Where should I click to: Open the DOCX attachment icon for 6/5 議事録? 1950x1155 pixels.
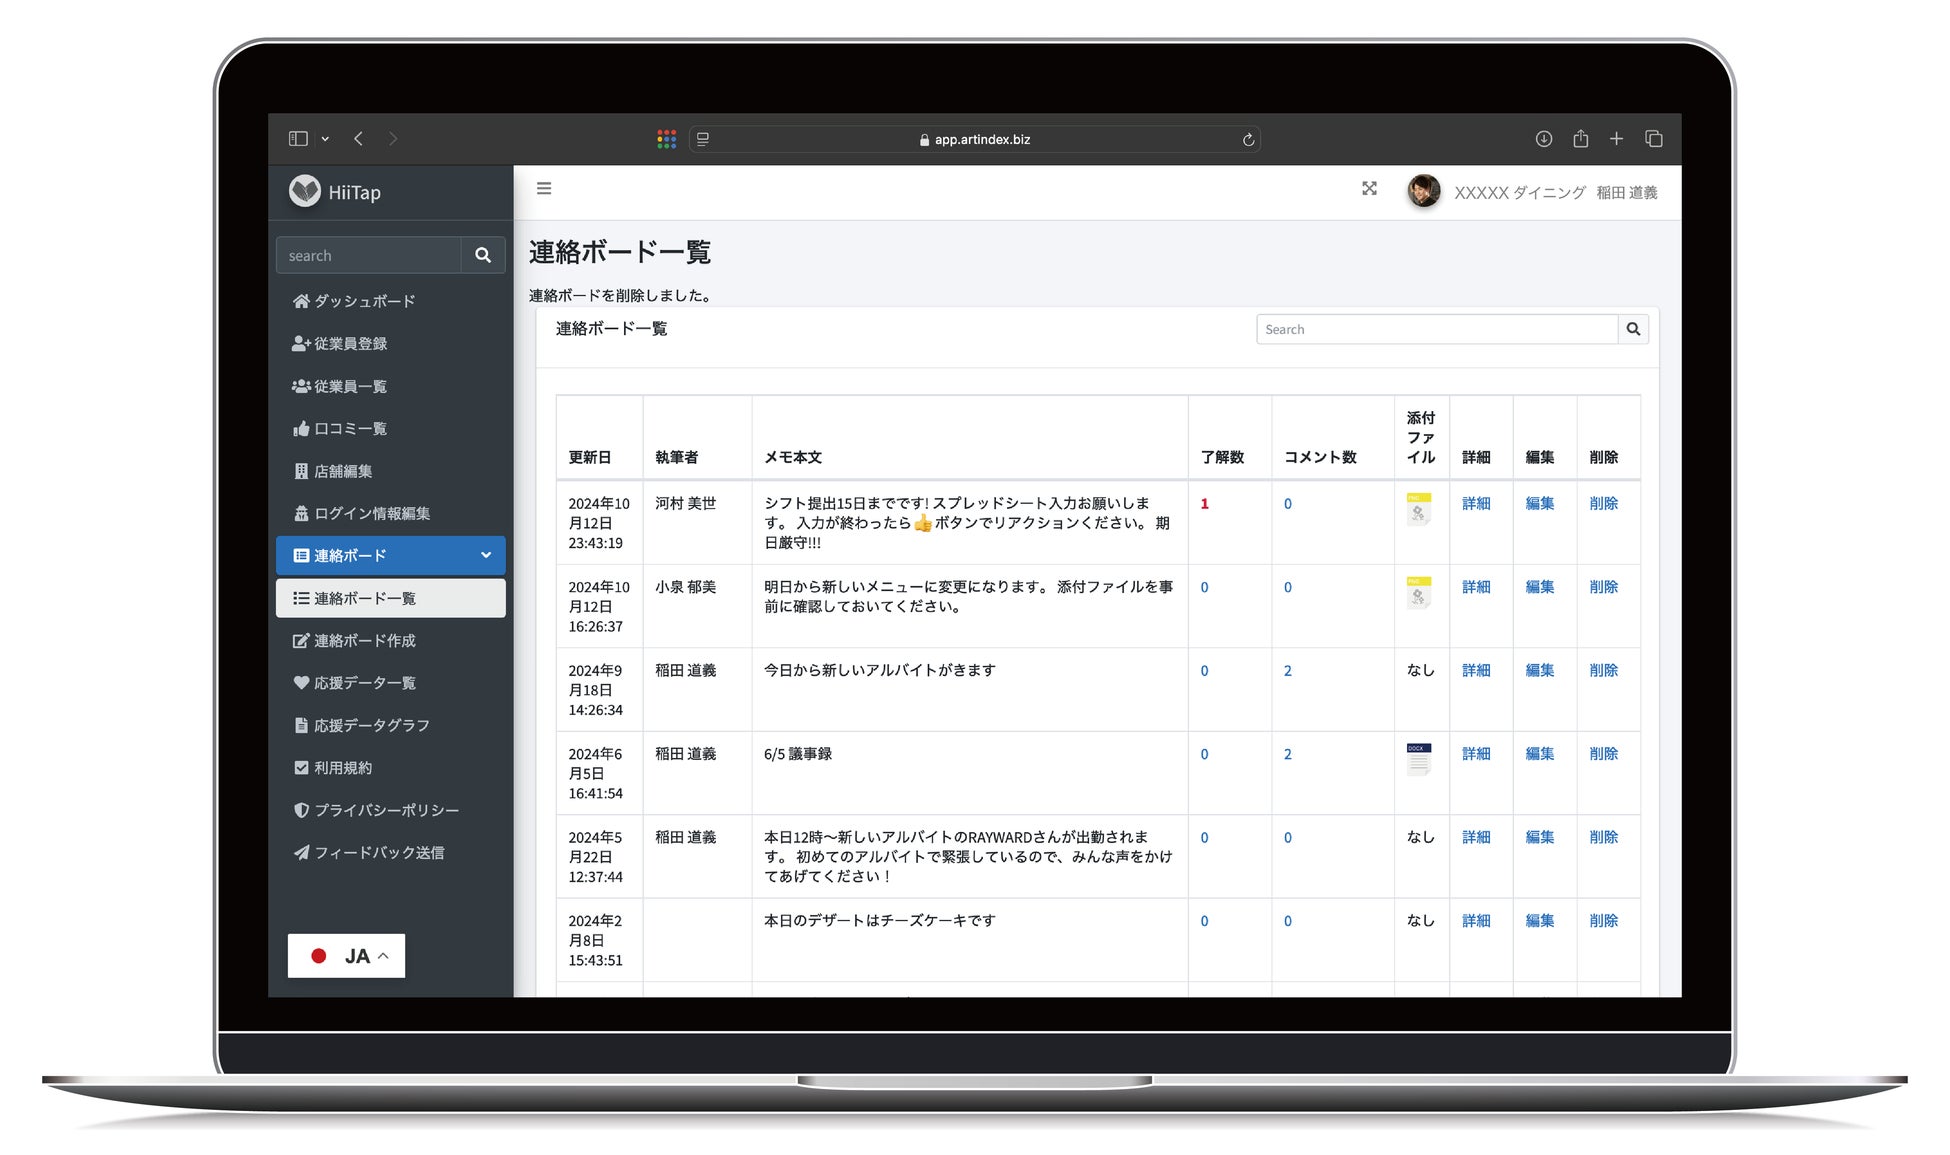coord(1418,758)
